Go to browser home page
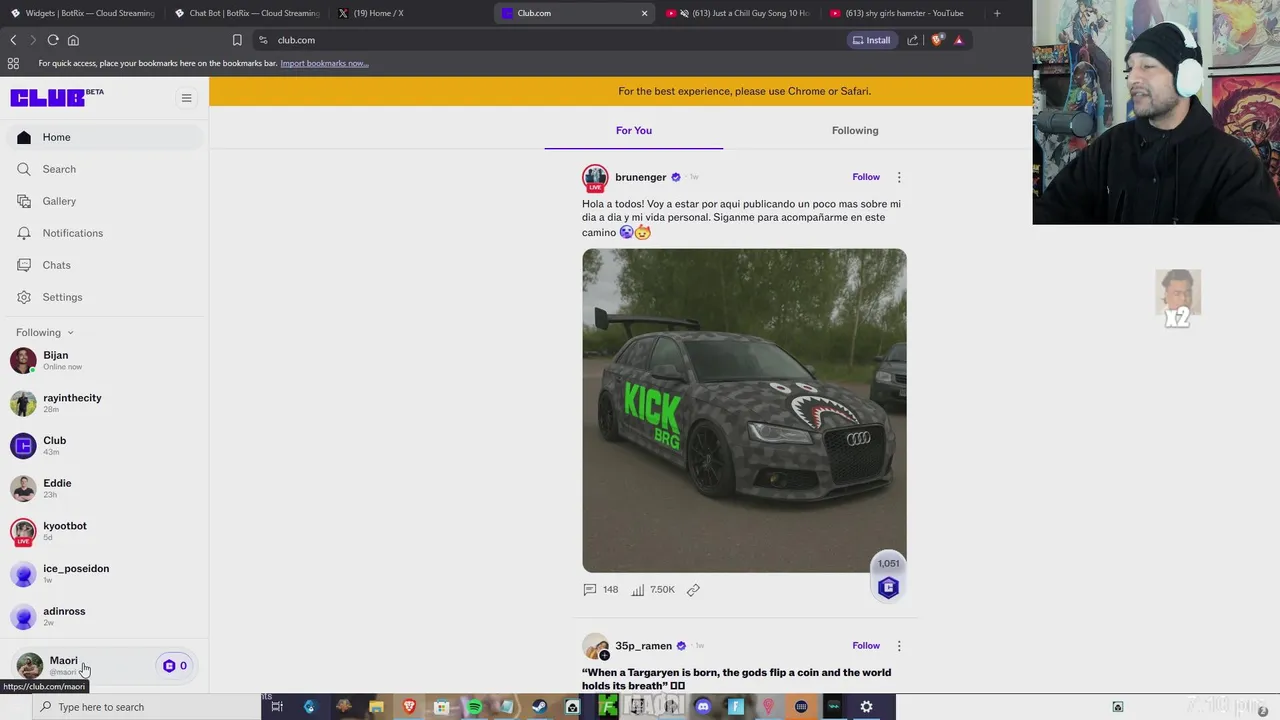 pyautogui.click(x=73, y=40)
